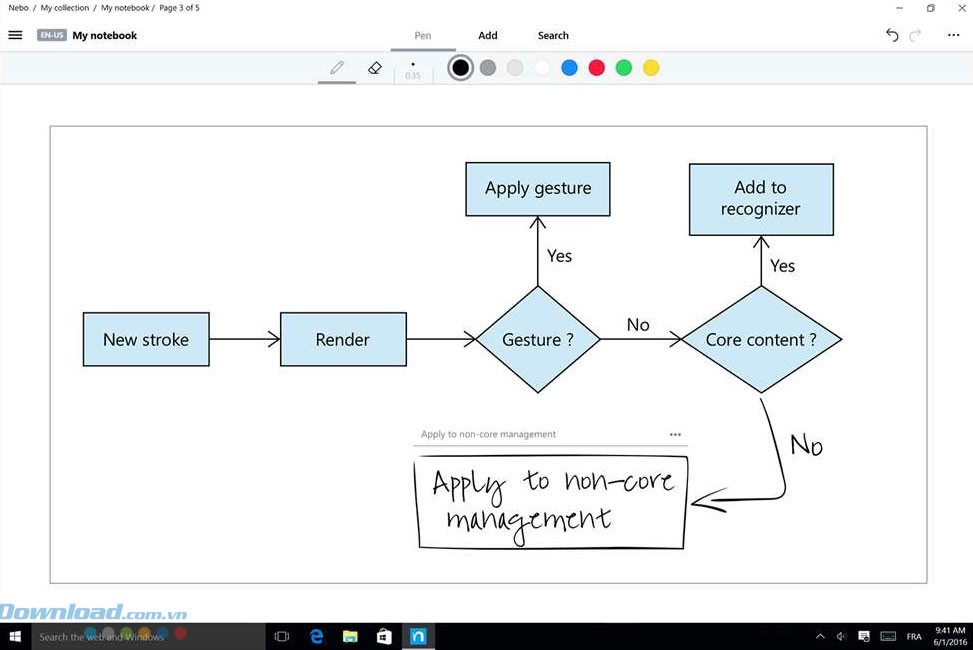
Task: Switch to the Search tab
Action: coord(553,35)
